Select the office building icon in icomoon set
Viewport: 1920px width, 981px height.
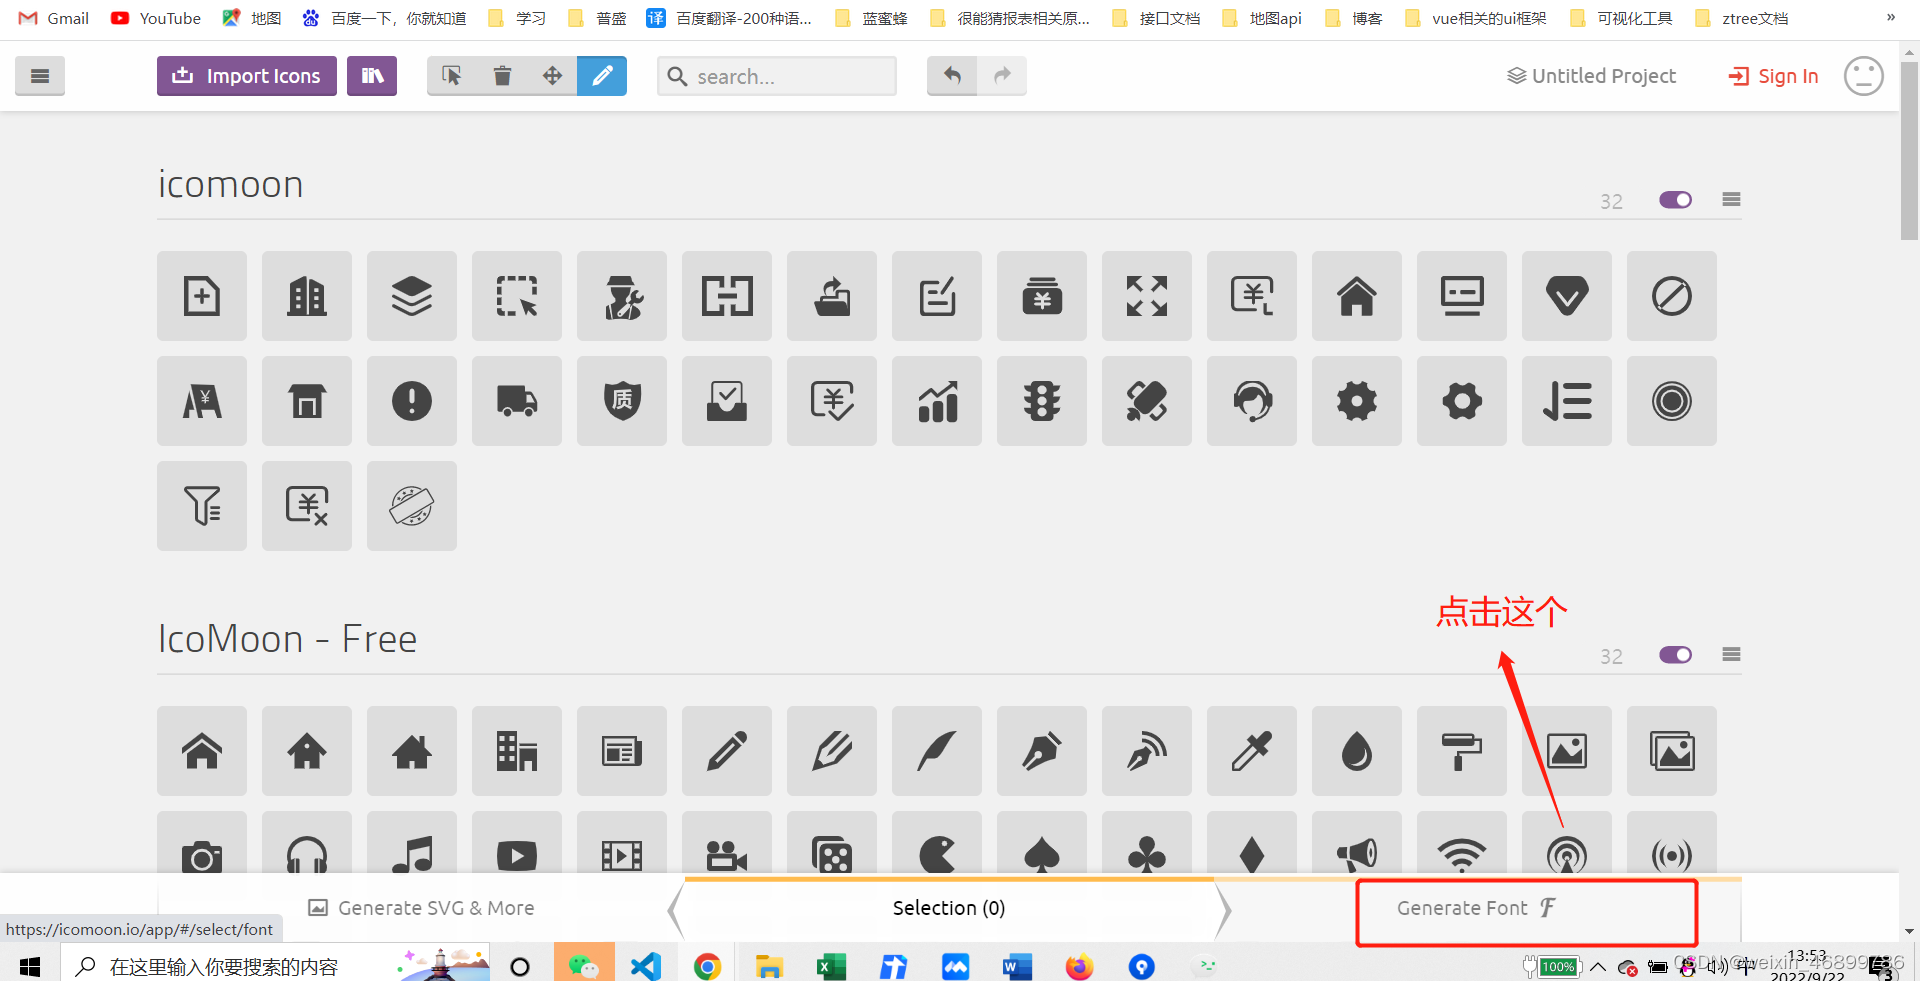(x=307, y=296)
